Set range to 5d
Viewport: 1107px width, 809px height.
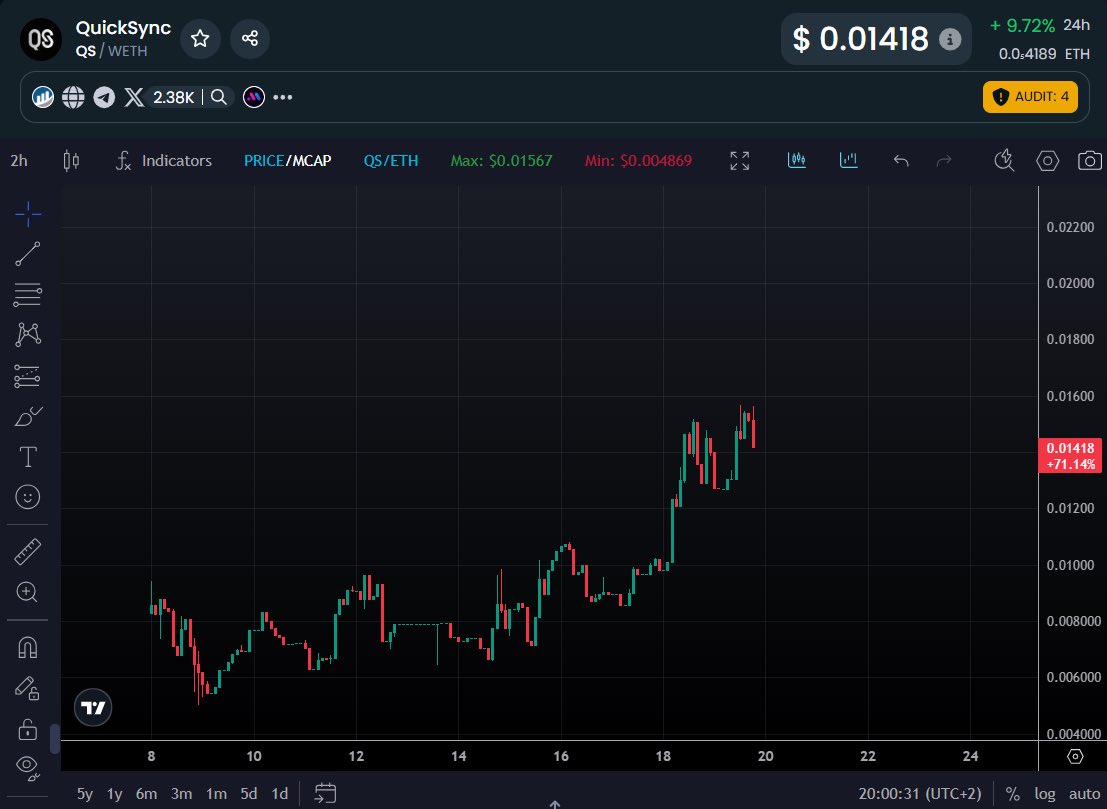pos(249,793)
